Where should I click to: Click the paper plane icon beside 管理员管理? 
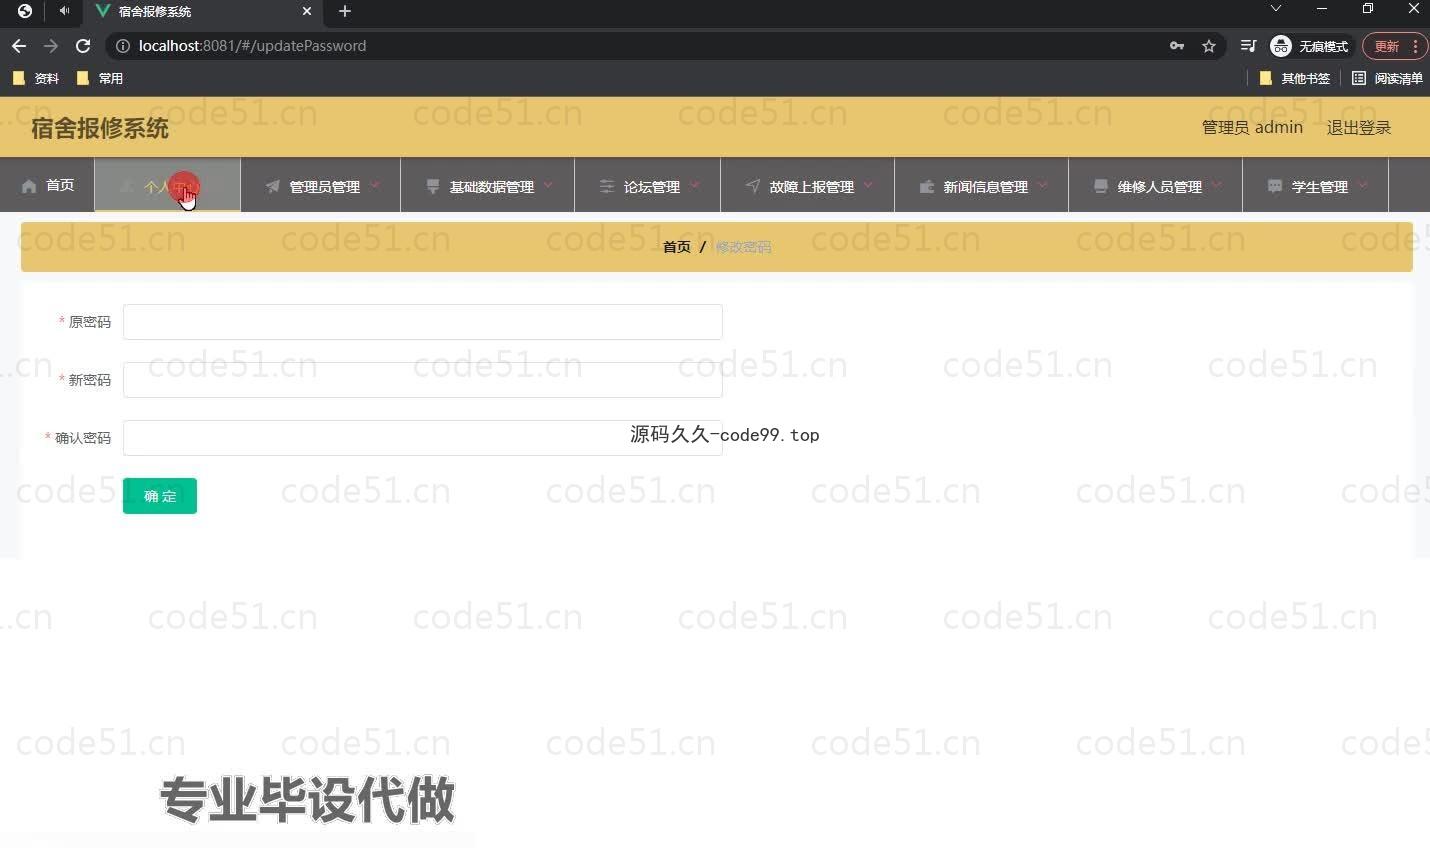[x=273, y=186]
